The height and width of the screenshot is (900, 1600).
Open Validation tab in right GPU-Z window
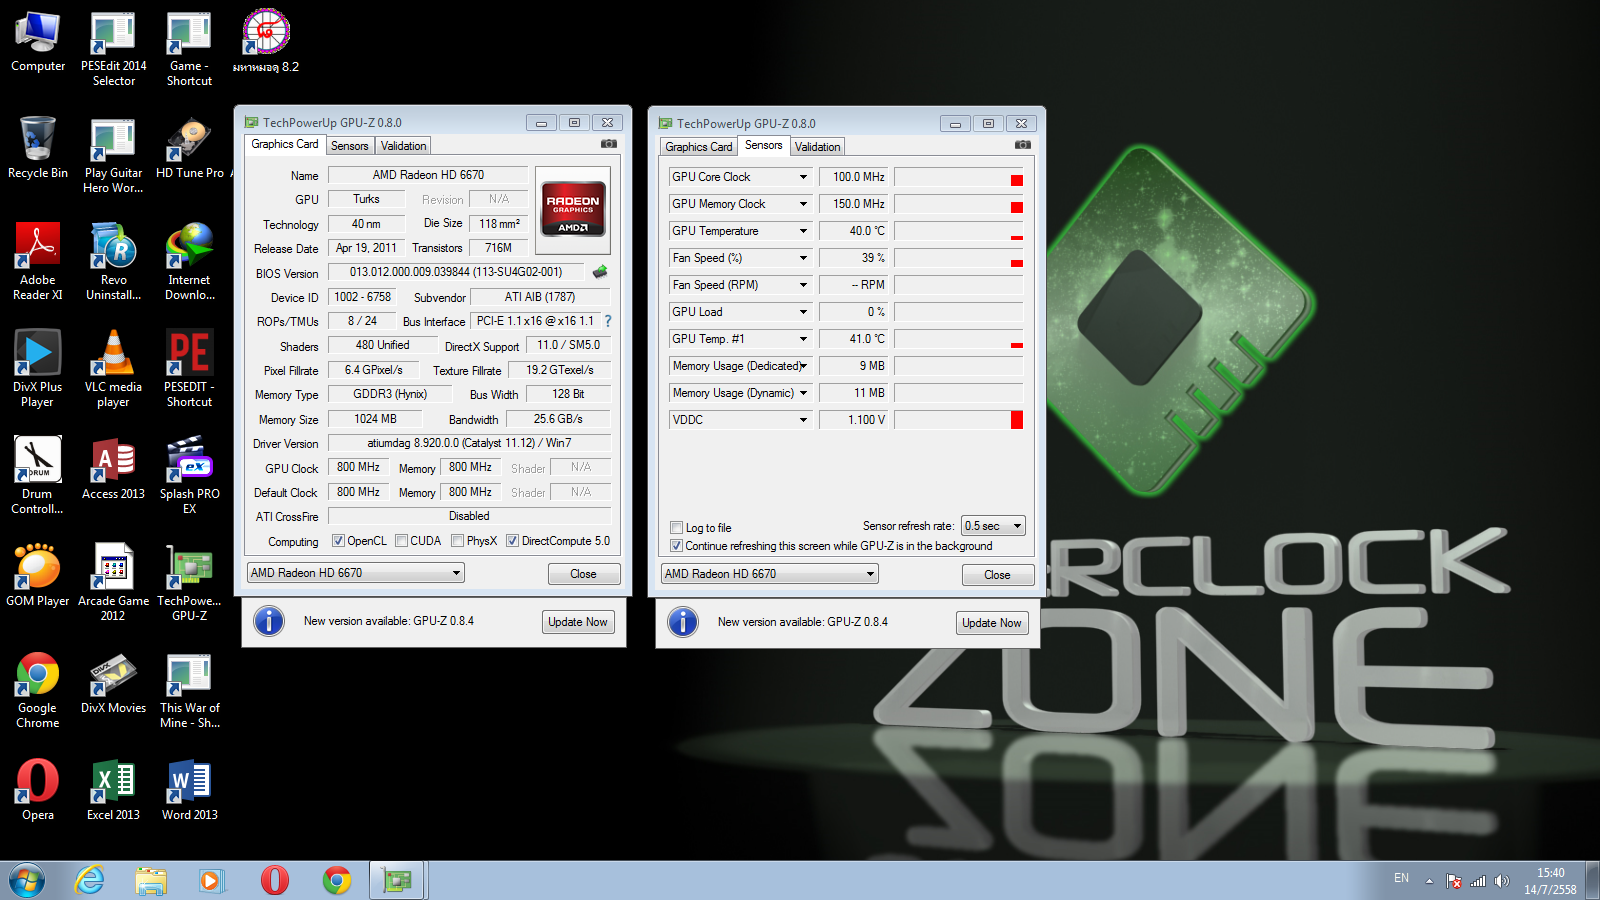pos(818,147)
